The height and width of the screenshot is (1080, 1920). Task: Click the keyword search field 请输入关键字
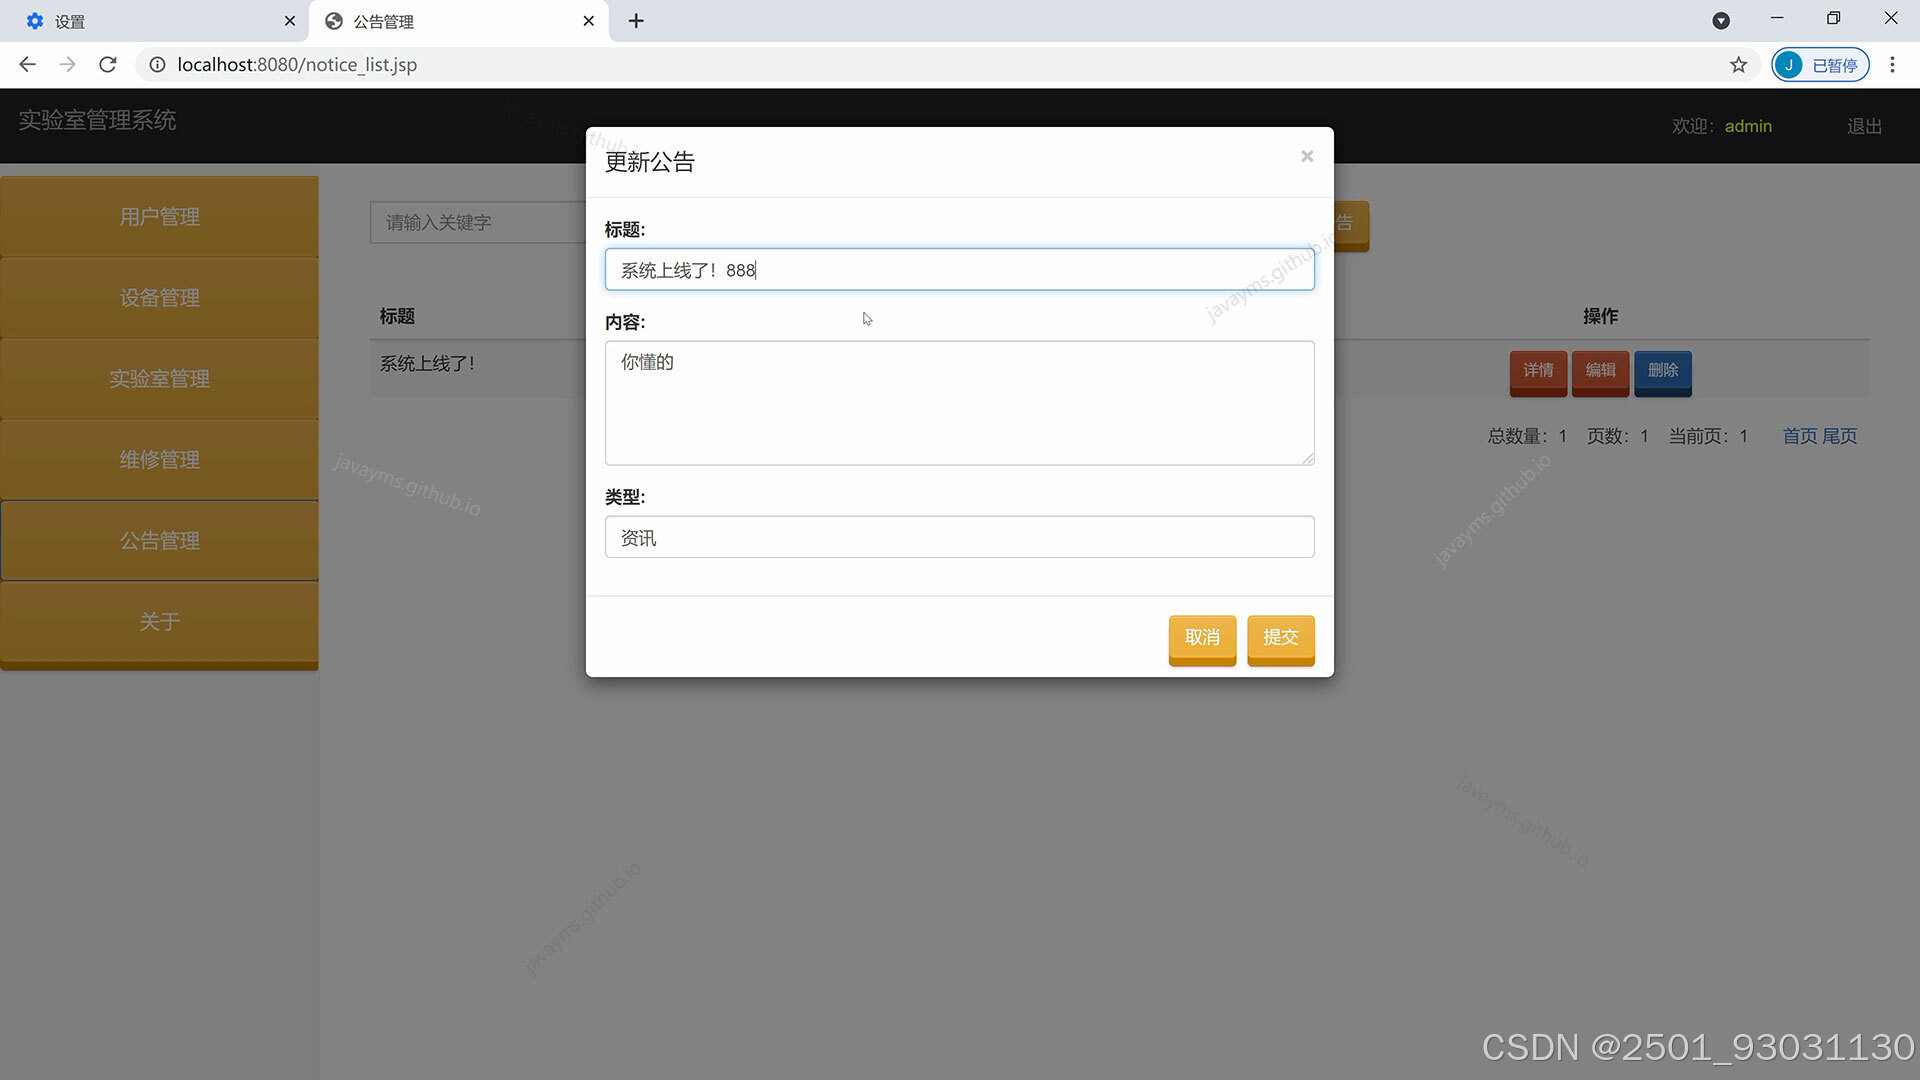coord(478,222)
